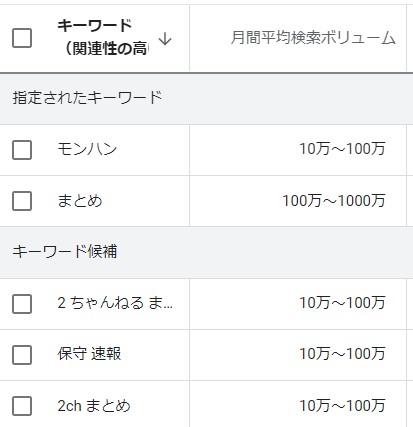Open the モンハン keyword entry

tap(87, 149)
